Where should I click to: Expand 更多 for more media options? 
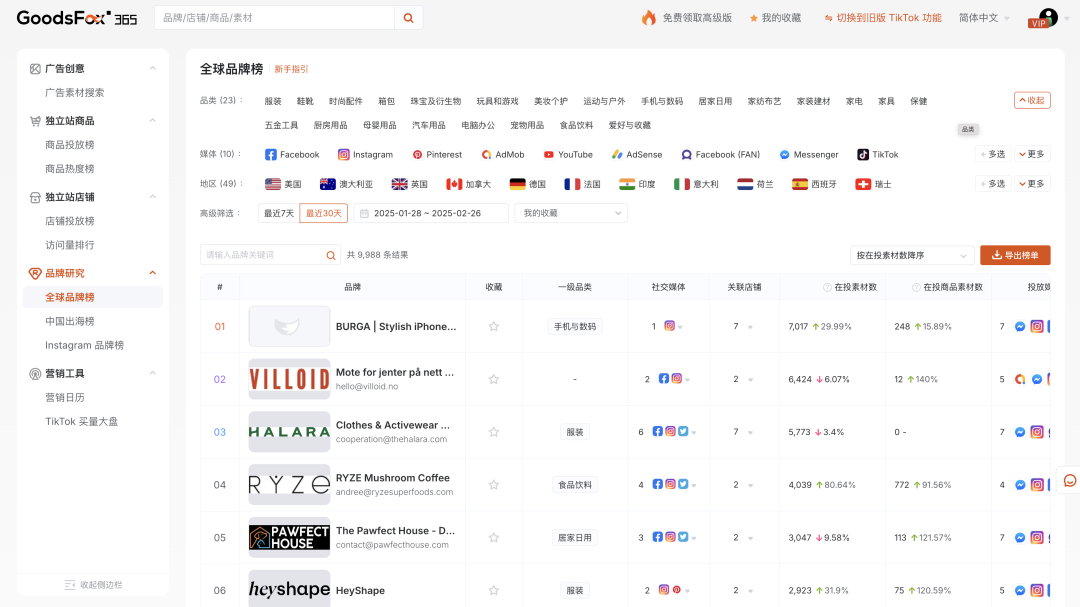click(1032, 154)
